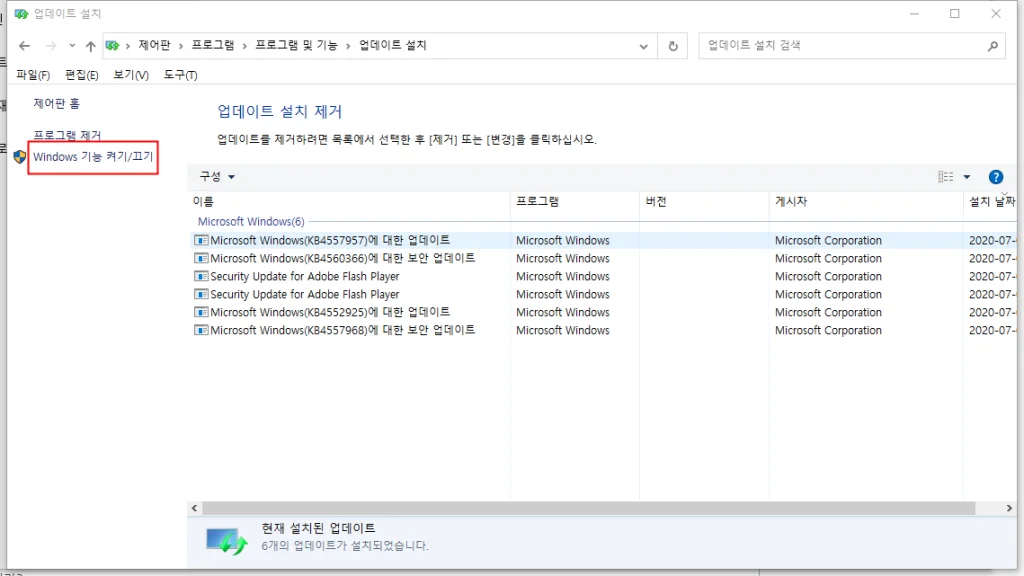Open the 파일(F) menu
This screenshot has width=1024, height=576.
point(33,75)
